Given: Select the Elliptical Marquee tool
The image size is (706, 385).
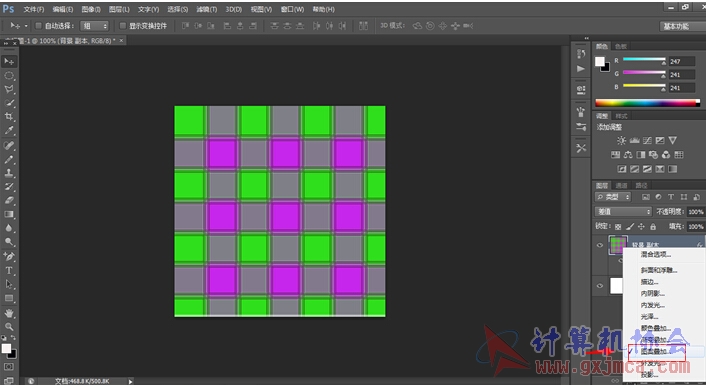Looking at the screenshot, I should pyautogui.click(x=9, y=75).
